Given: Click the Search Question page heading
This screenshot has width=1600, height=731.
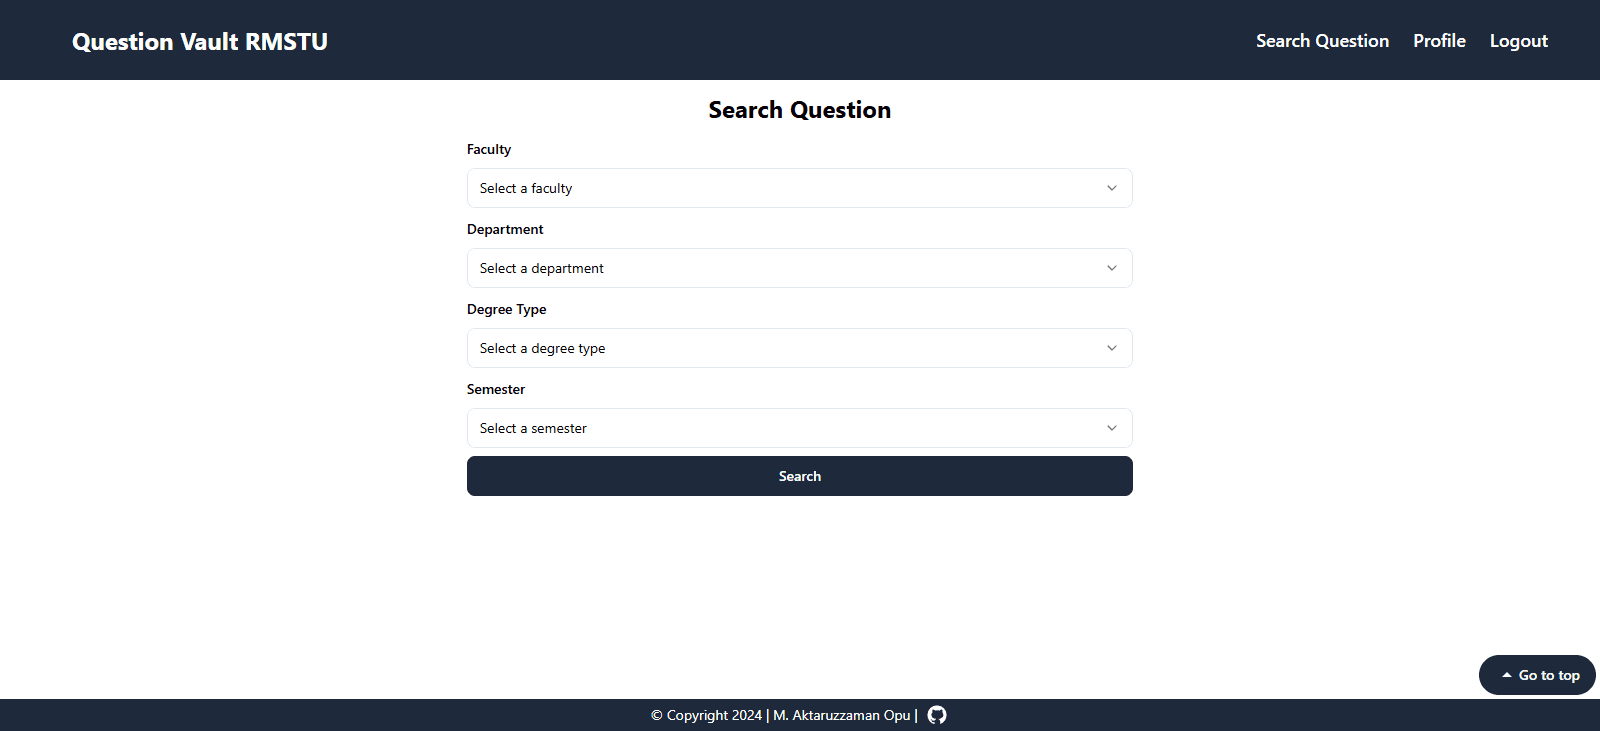Looking at the screenshot, I should (799, 110).
